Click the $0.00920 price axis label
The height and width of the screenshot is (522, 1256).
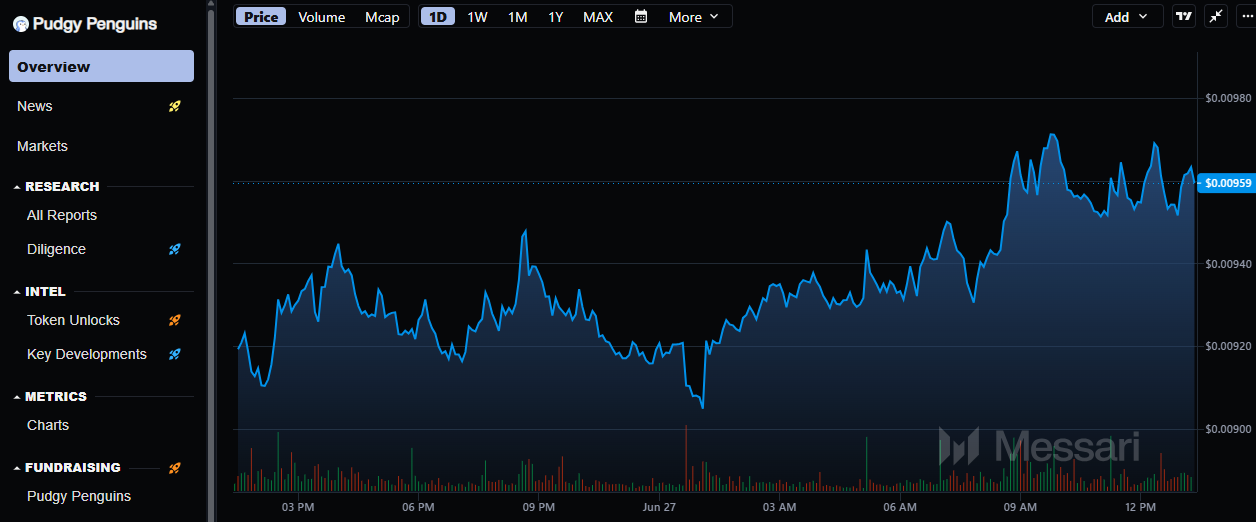(1227, 346)
